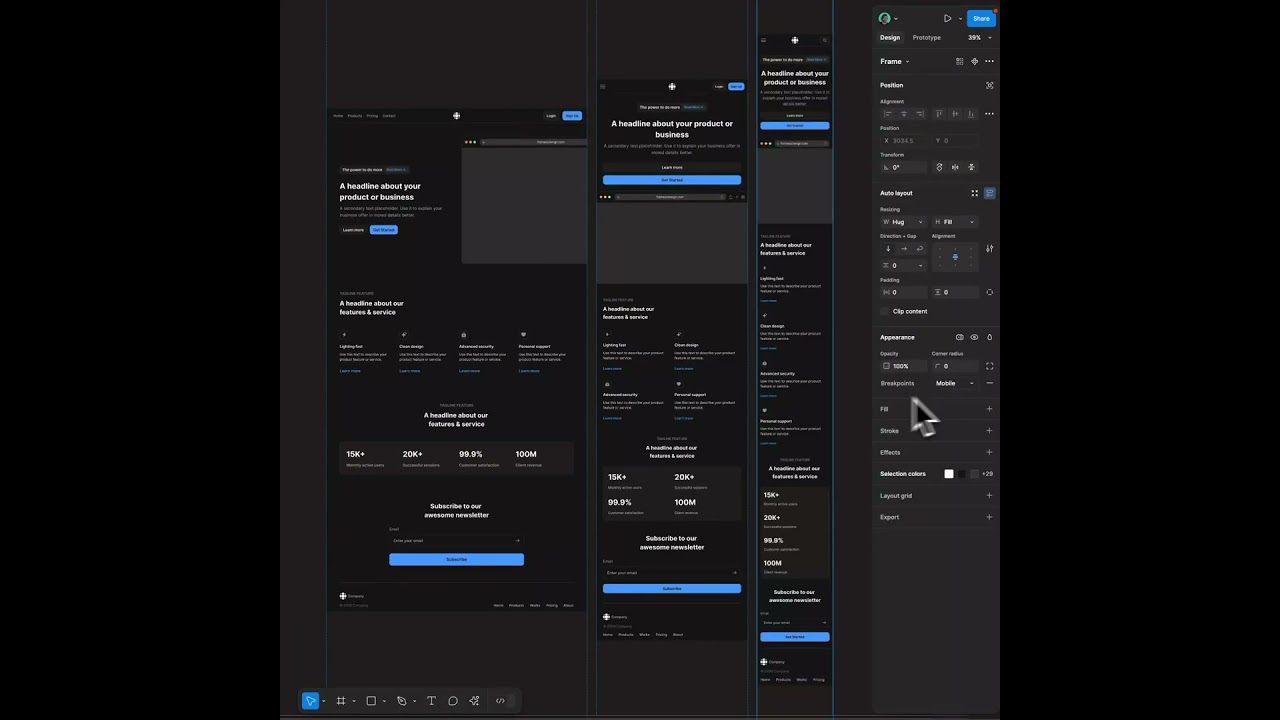
Task: Click the Opacity 100% field
Action: pyautogui.click(x=904, y=366)
